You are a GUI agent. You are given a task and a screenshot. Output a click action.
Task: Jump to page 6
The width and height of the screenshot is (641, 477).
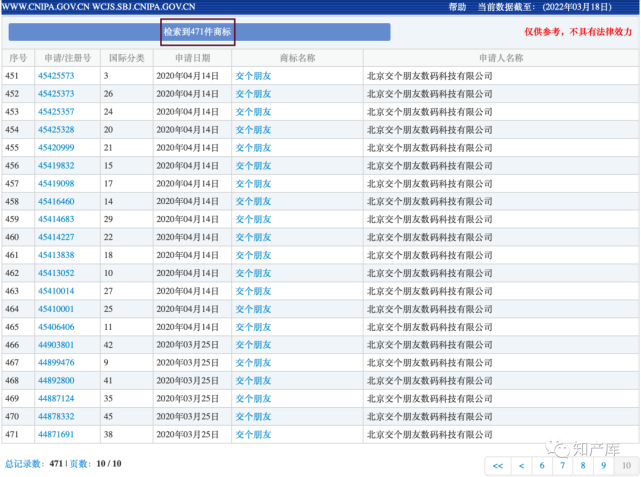[542, 466]
